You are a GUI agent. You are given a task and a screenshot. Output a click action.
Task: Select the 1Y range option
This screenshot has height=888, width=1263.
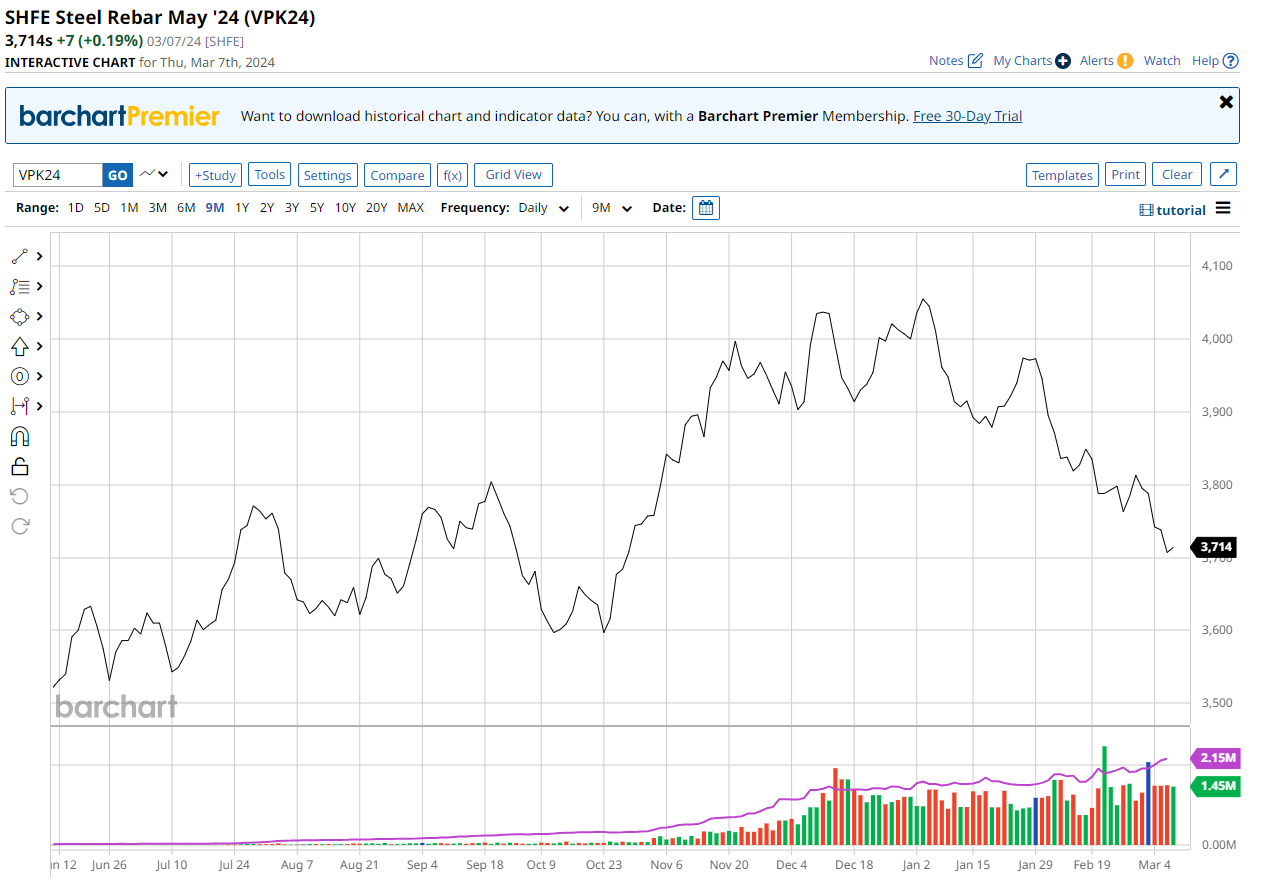coord(242,208)
